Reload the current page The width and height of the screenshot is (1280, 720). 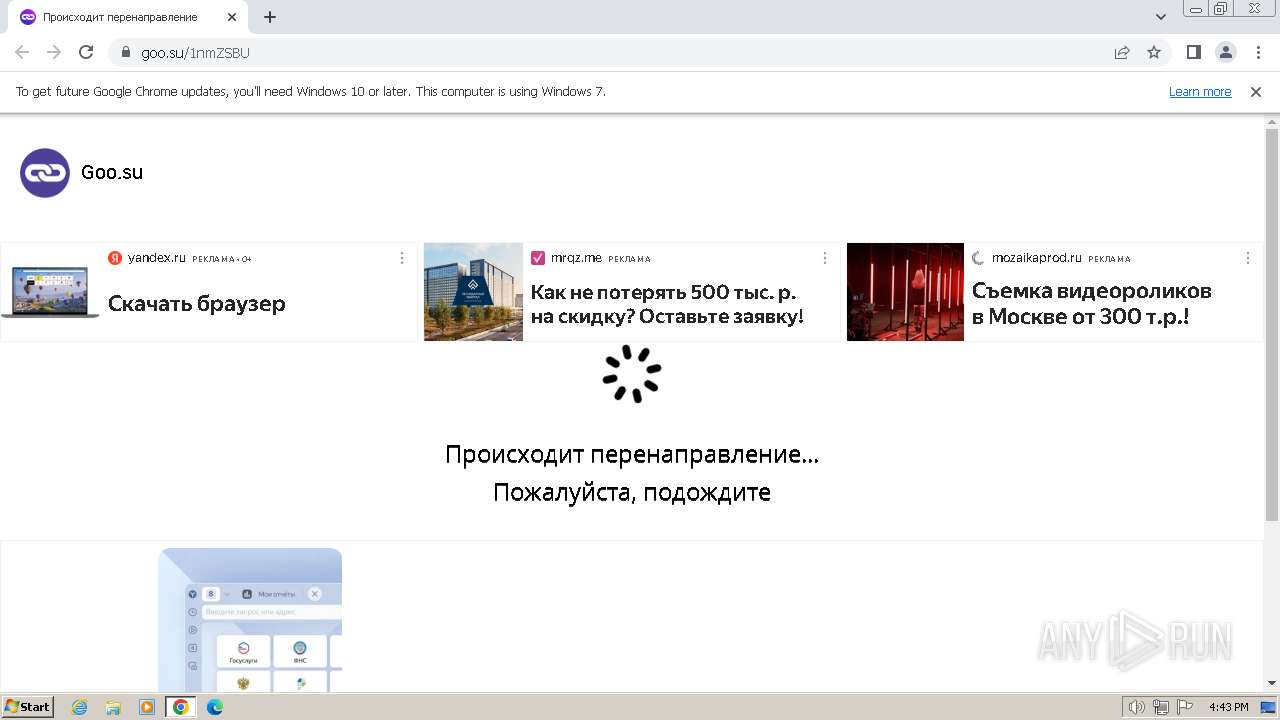(x=86, y=52)
